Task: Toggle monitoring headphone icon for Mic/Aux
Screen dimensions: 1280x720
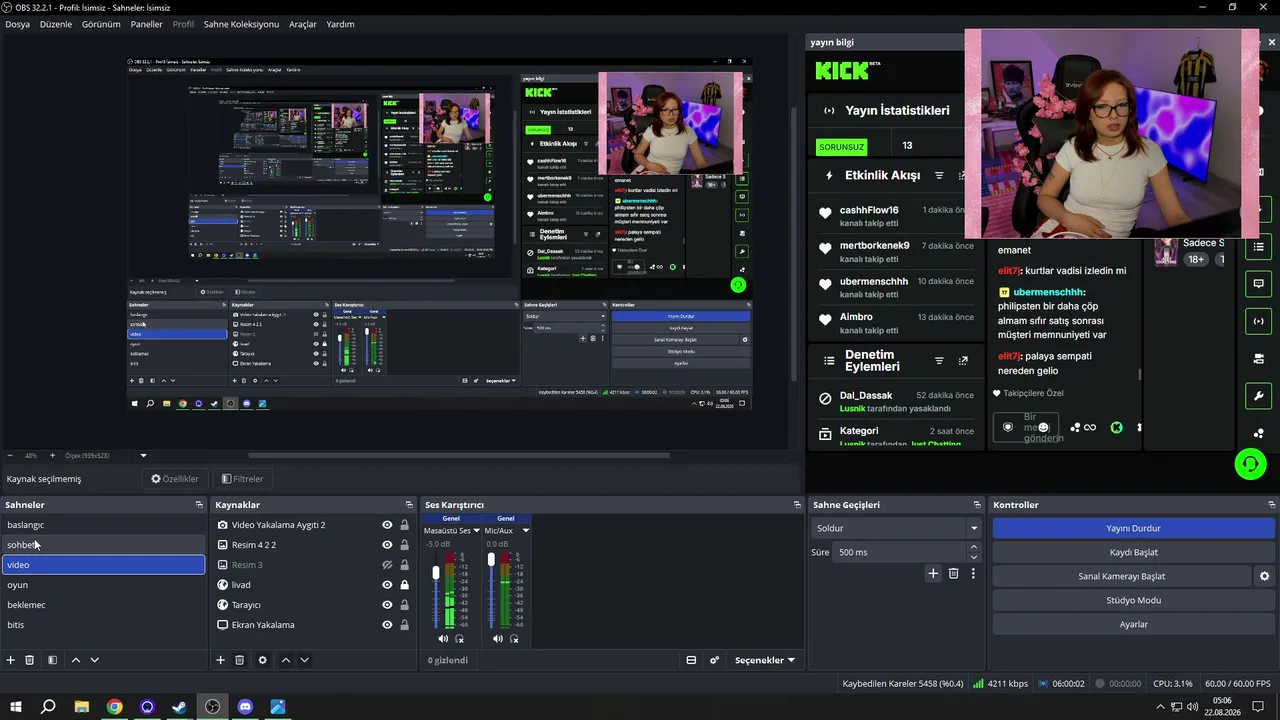Action: coord(515,638)
